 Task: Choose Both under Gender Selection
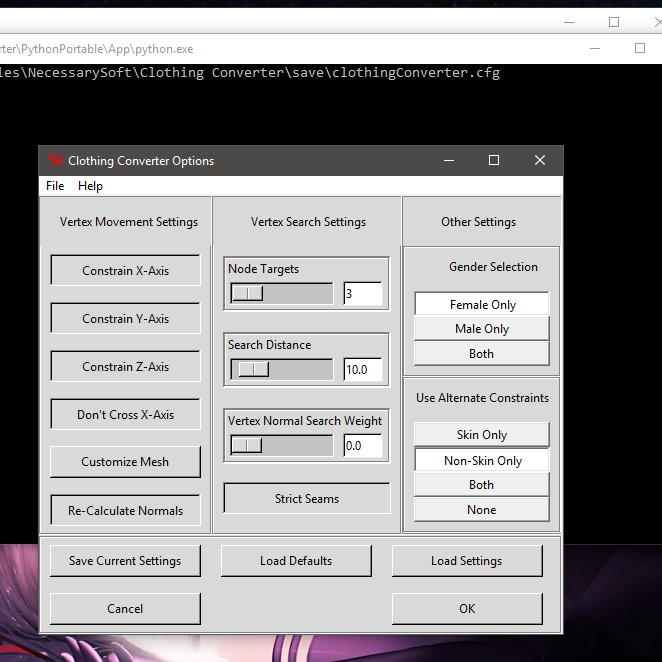[x=481, y=354]
